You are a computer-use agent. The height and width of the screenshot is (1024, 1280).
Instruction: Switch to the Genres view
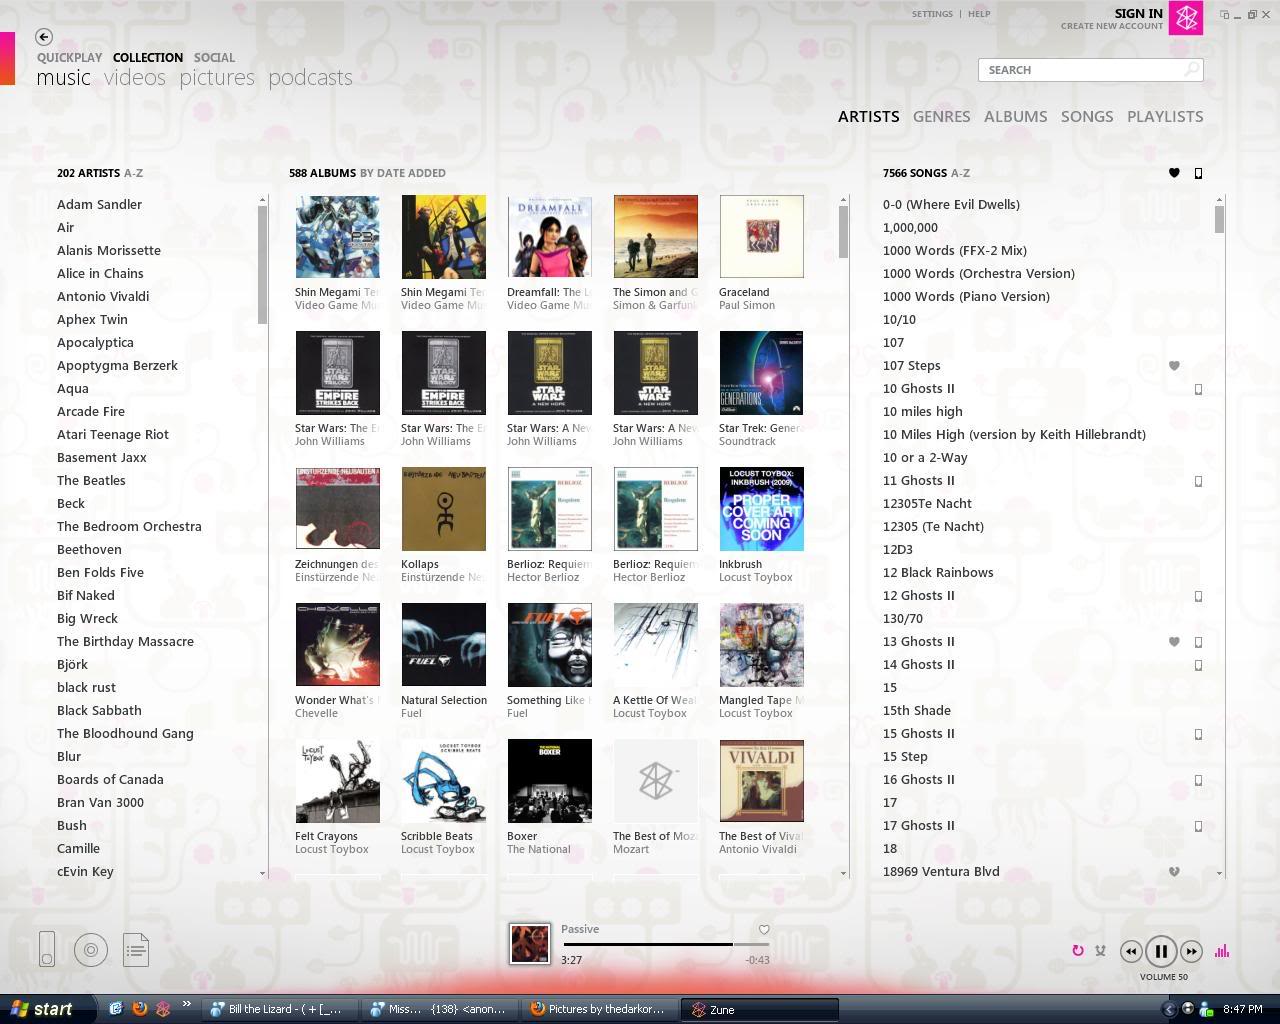tap(941, 116)
